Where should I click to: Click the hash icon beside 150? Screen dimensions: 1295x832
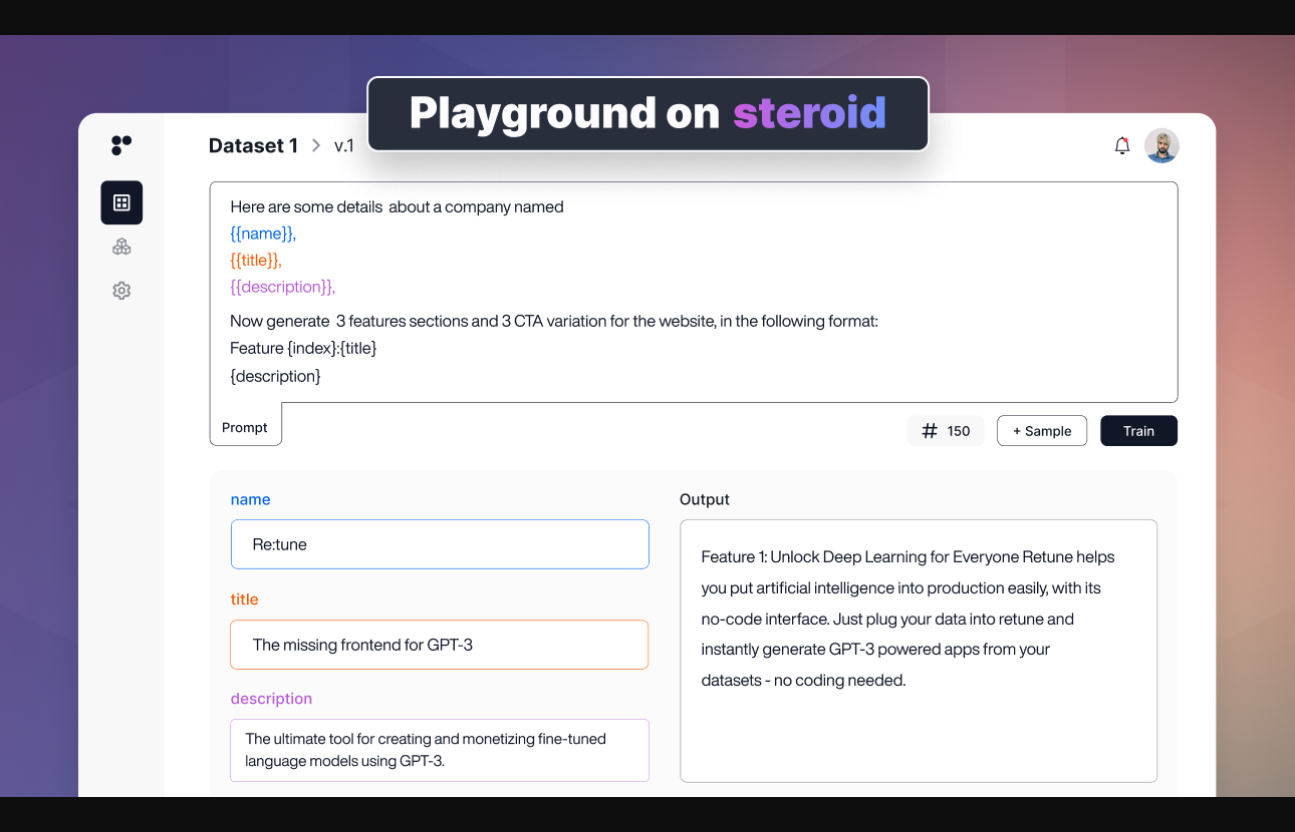929,431
